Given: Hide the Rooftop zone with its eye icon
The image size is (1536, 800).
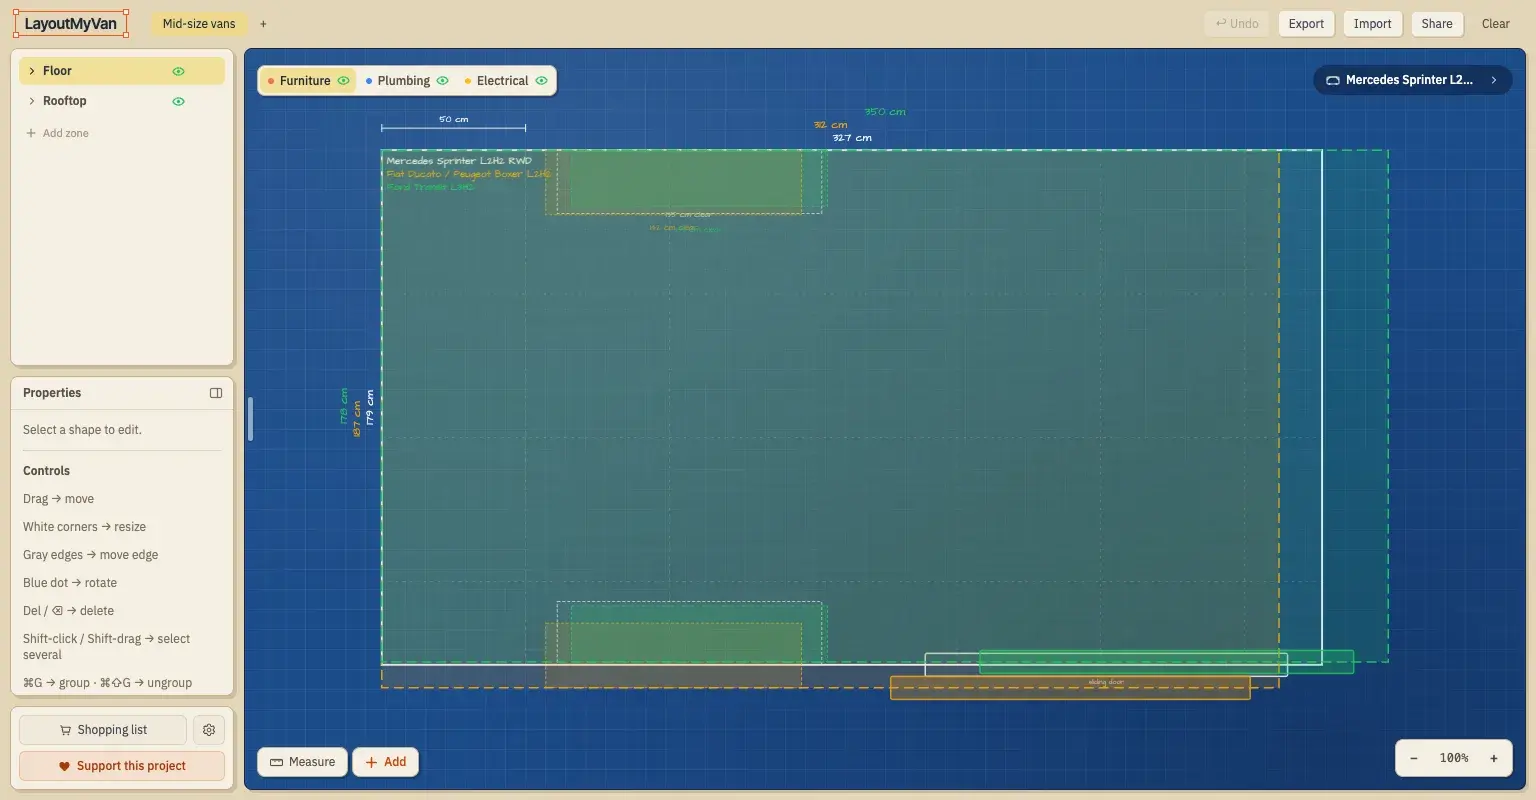Looking at the screenshot, I should pos(179,101).
